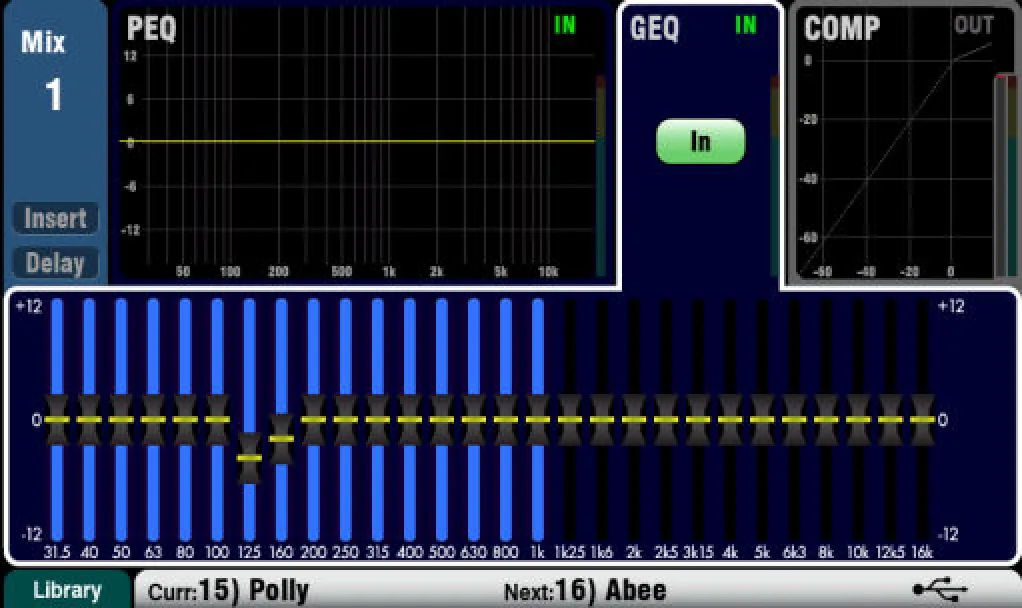The height and width of the screenshot is (608, 1022).
Task: Click the 50 Hz GEQ fader
Action: pyautogui.click(x=121, y=420)
